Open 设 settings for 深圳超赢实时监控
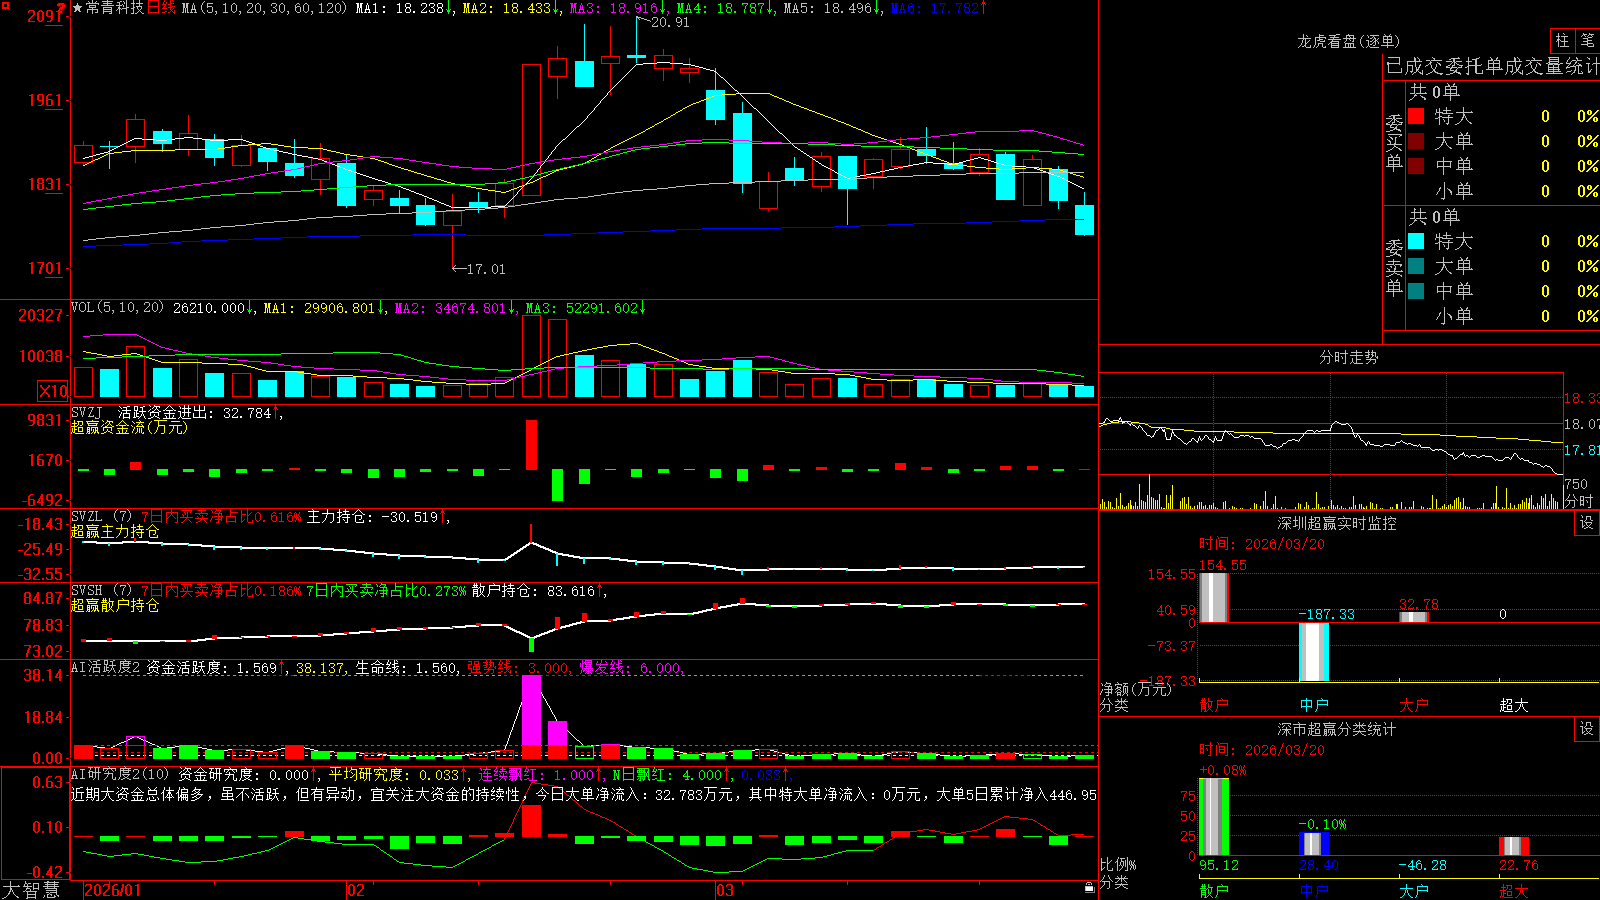This screenshot has width=1600, height=900. pos(1587,523)
